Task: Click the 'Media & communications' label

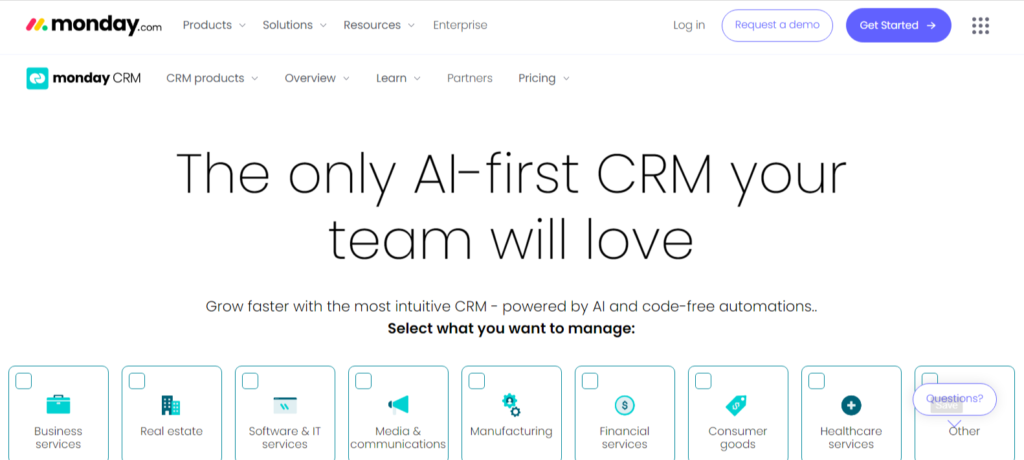Action: coord(398,438)
